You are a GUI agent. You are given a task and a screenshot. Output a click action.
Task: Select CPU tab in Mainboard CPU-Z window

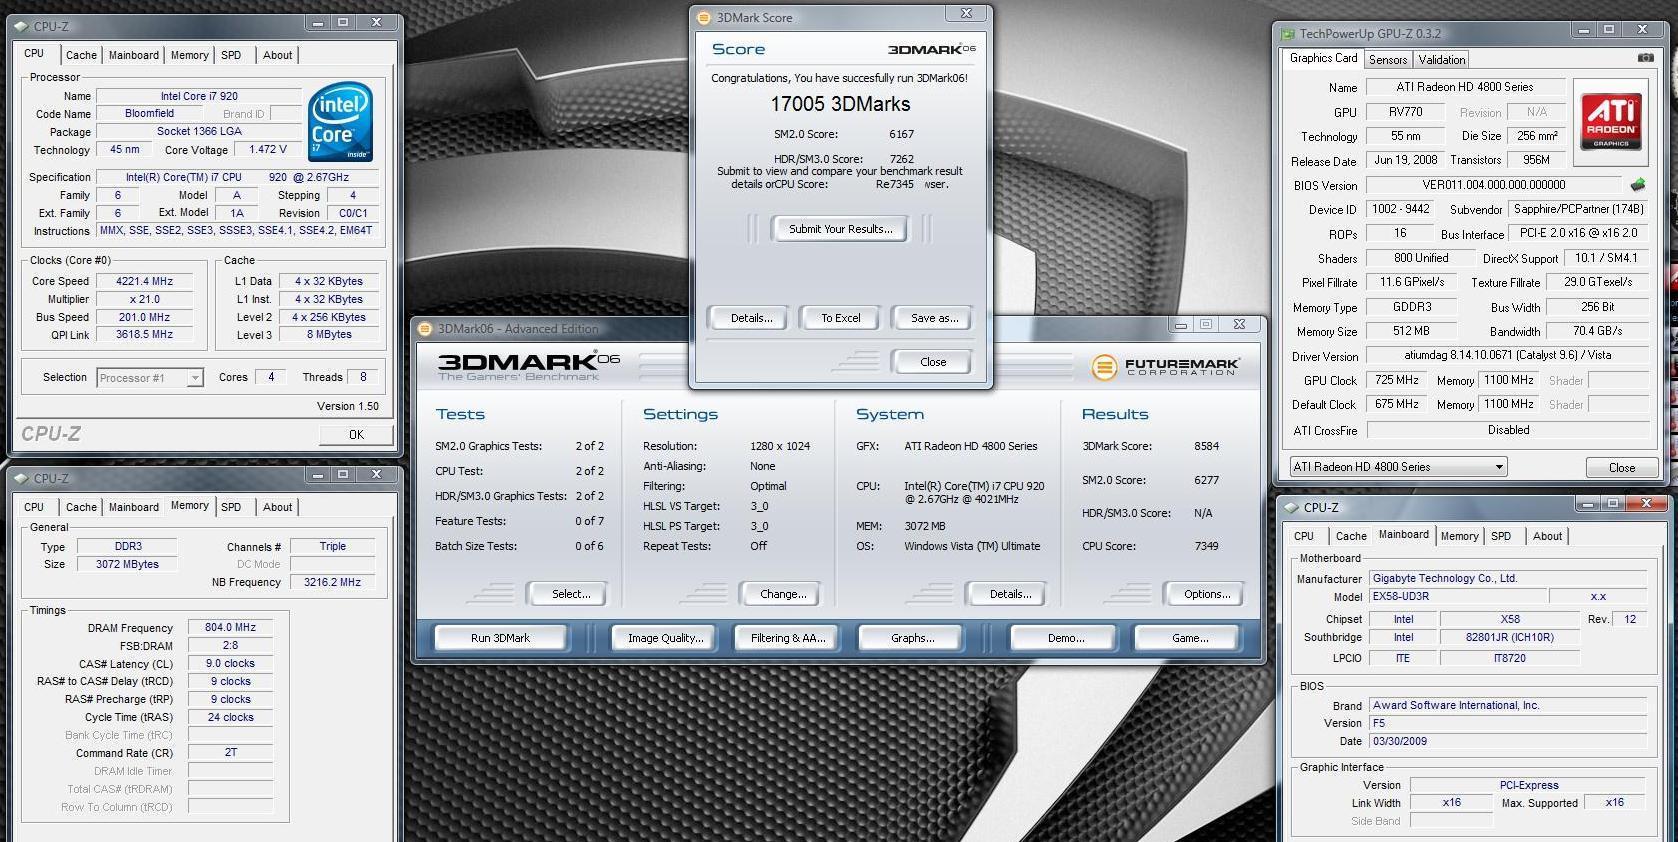pyautogui.click(x=1304, y=536)
